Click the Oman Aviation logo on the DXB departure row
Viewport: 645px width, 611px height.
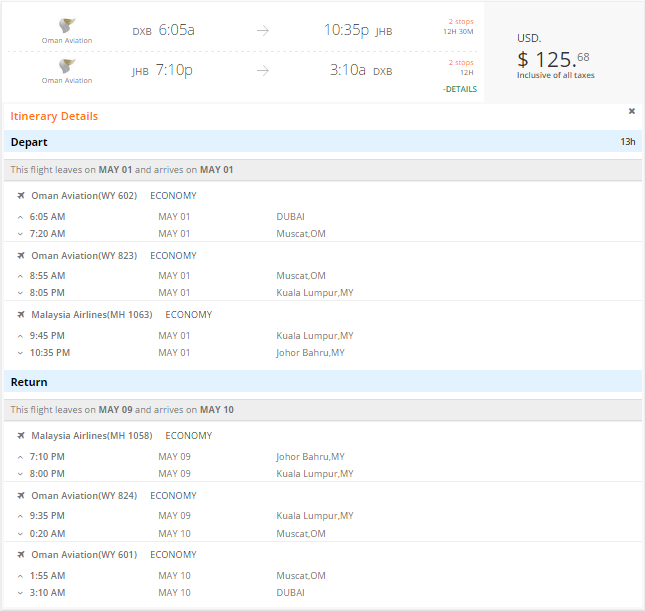67,26
